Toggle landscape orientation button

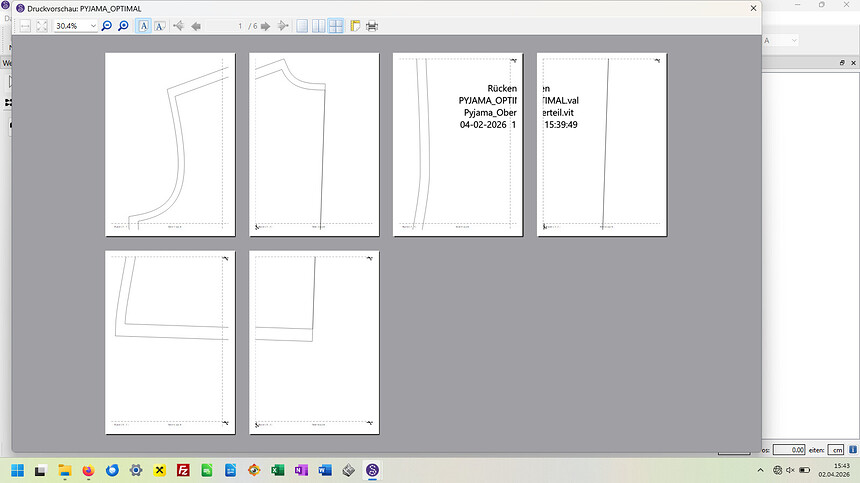pos(159,25)
